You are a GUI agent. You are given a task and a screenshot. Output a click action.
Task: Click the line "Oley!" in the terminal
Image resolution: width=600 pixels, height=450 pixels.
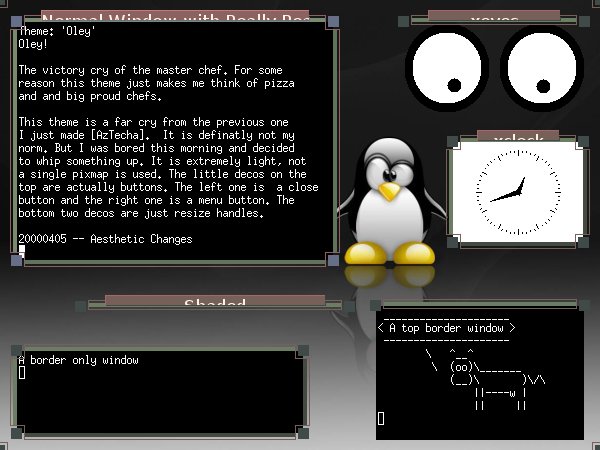point(33,44)
